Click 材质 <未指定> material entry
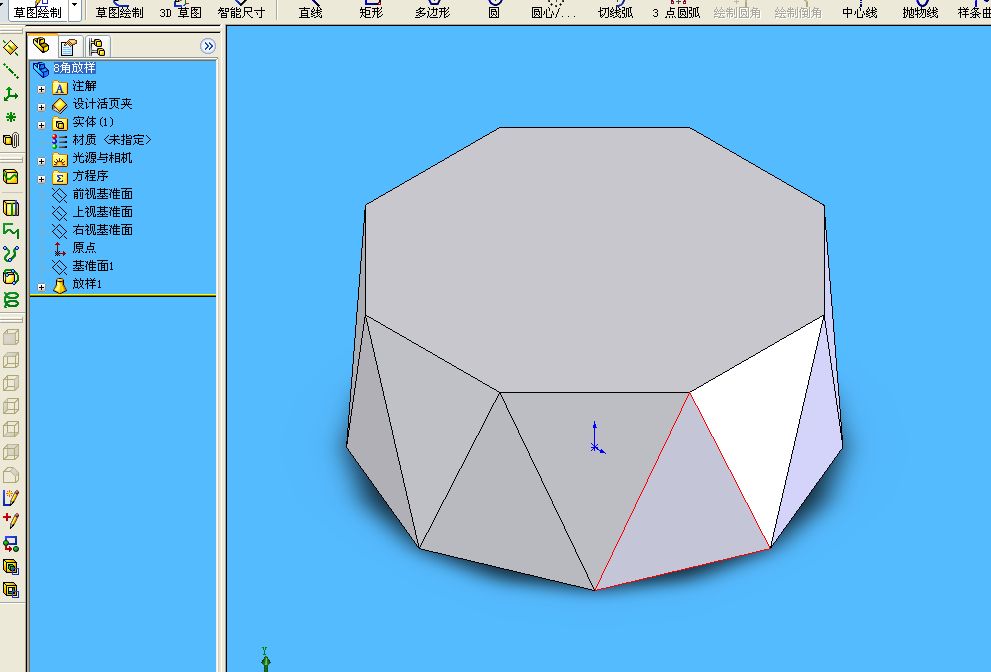Viewport: 991px width, 672px height. [111, 140]
